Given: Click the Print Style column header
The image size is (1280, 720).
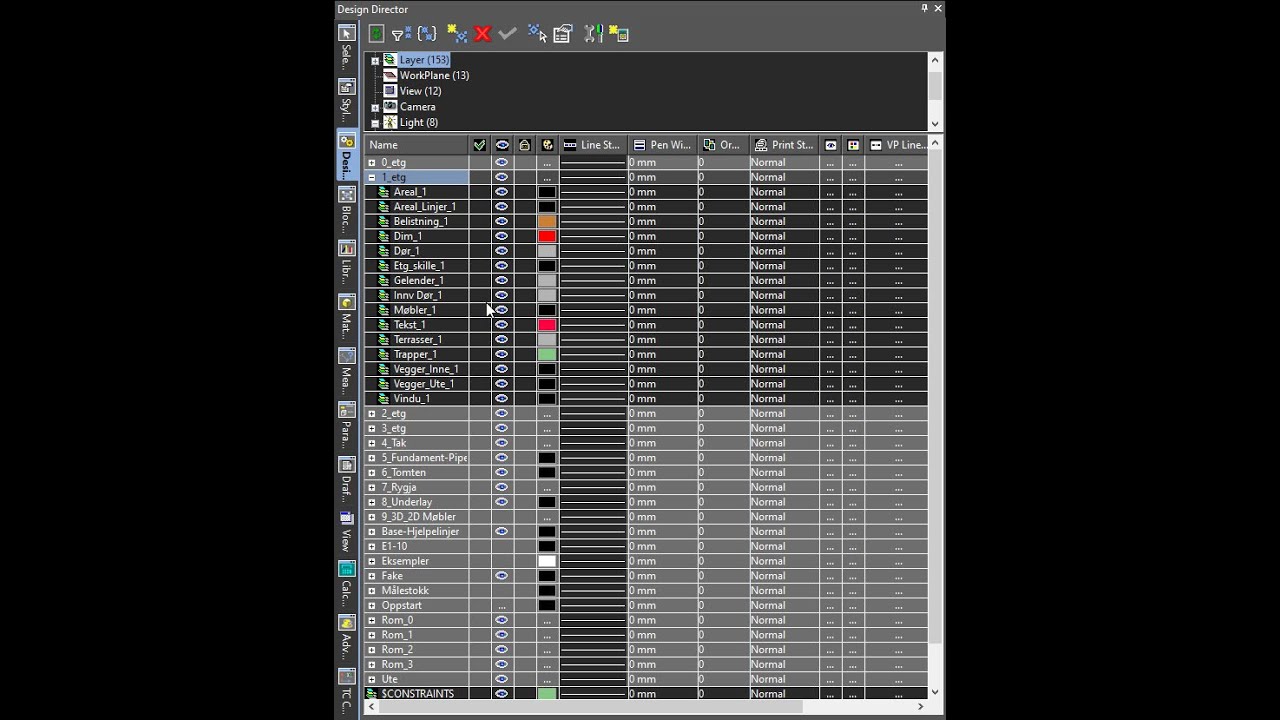Looking at the screenshot, I should pos(785,145).
